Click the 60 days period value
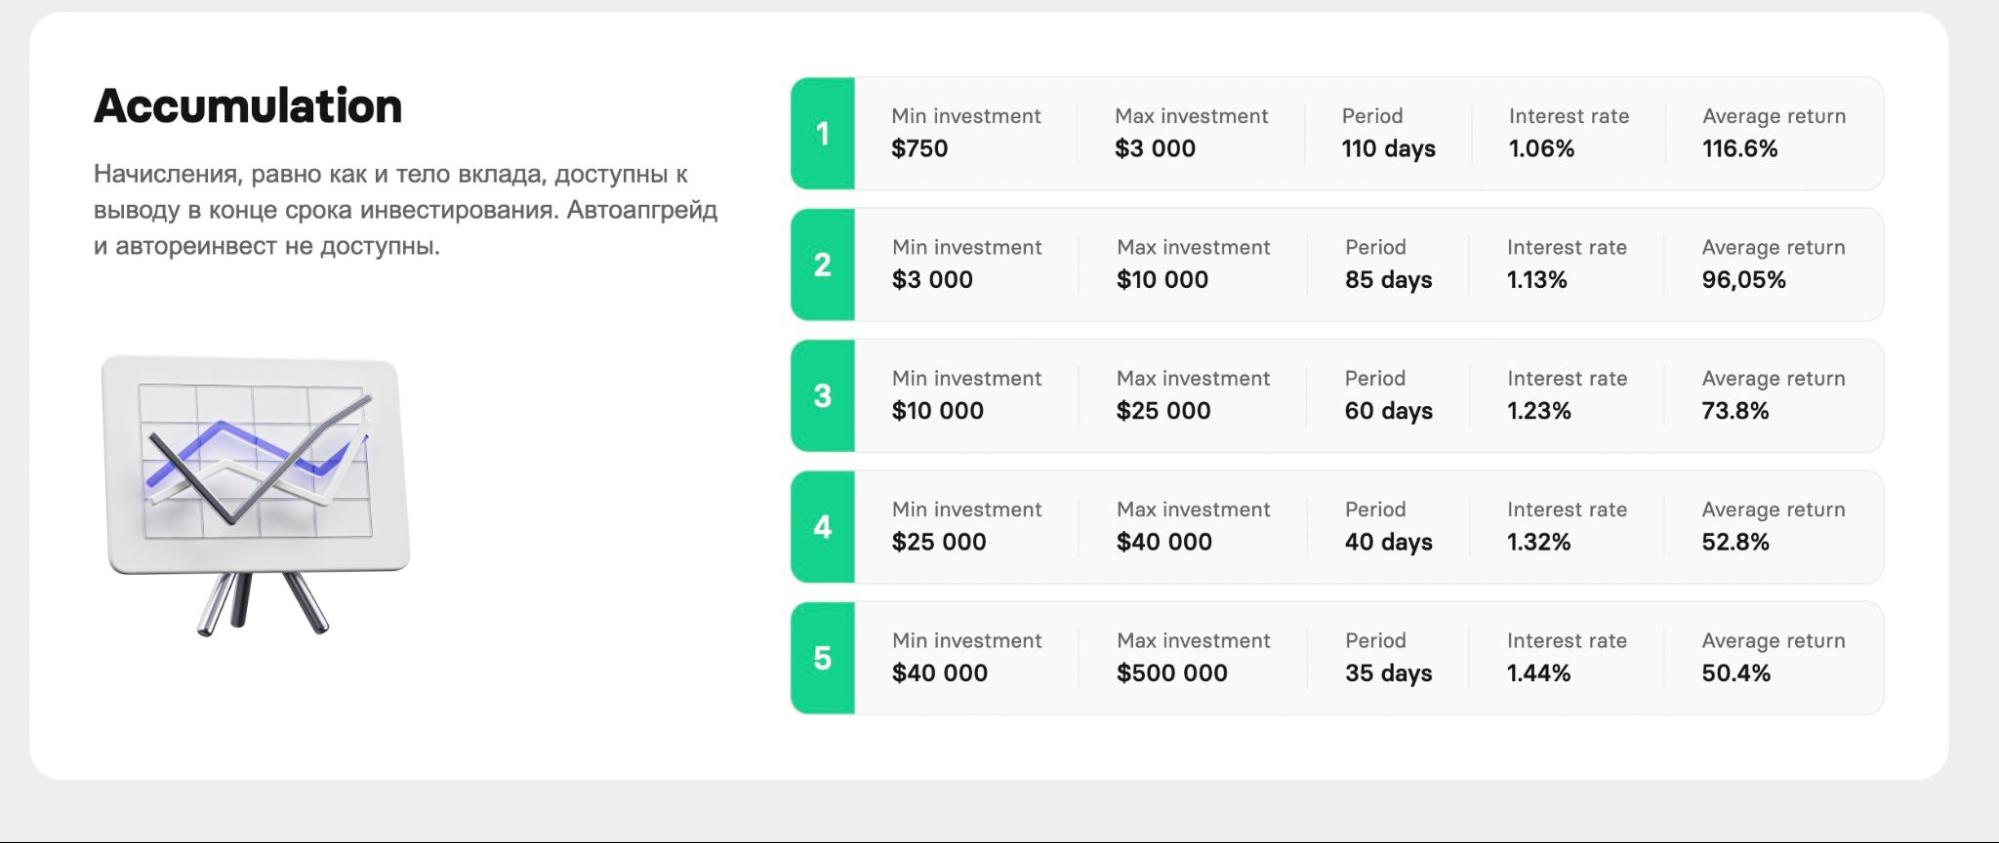 pos(1388,411)
